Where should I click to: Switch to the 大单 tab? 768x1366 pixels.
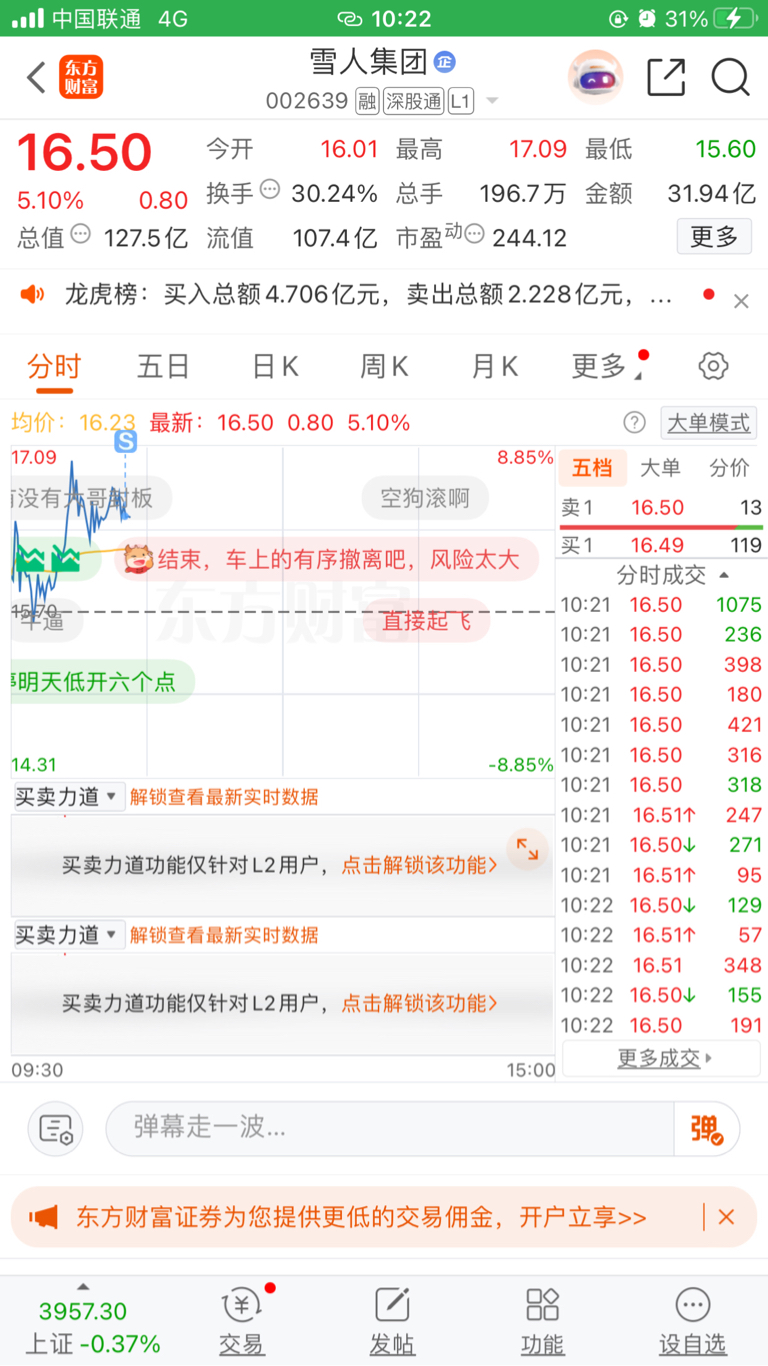point(660,467)
